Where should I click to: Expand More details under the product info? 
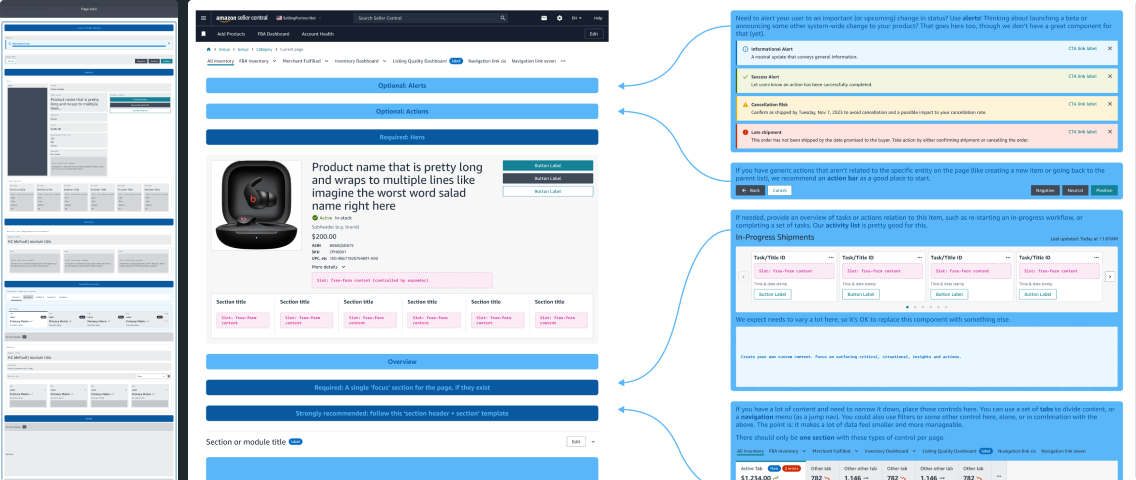pyautogui.click(x=329, y=267)
